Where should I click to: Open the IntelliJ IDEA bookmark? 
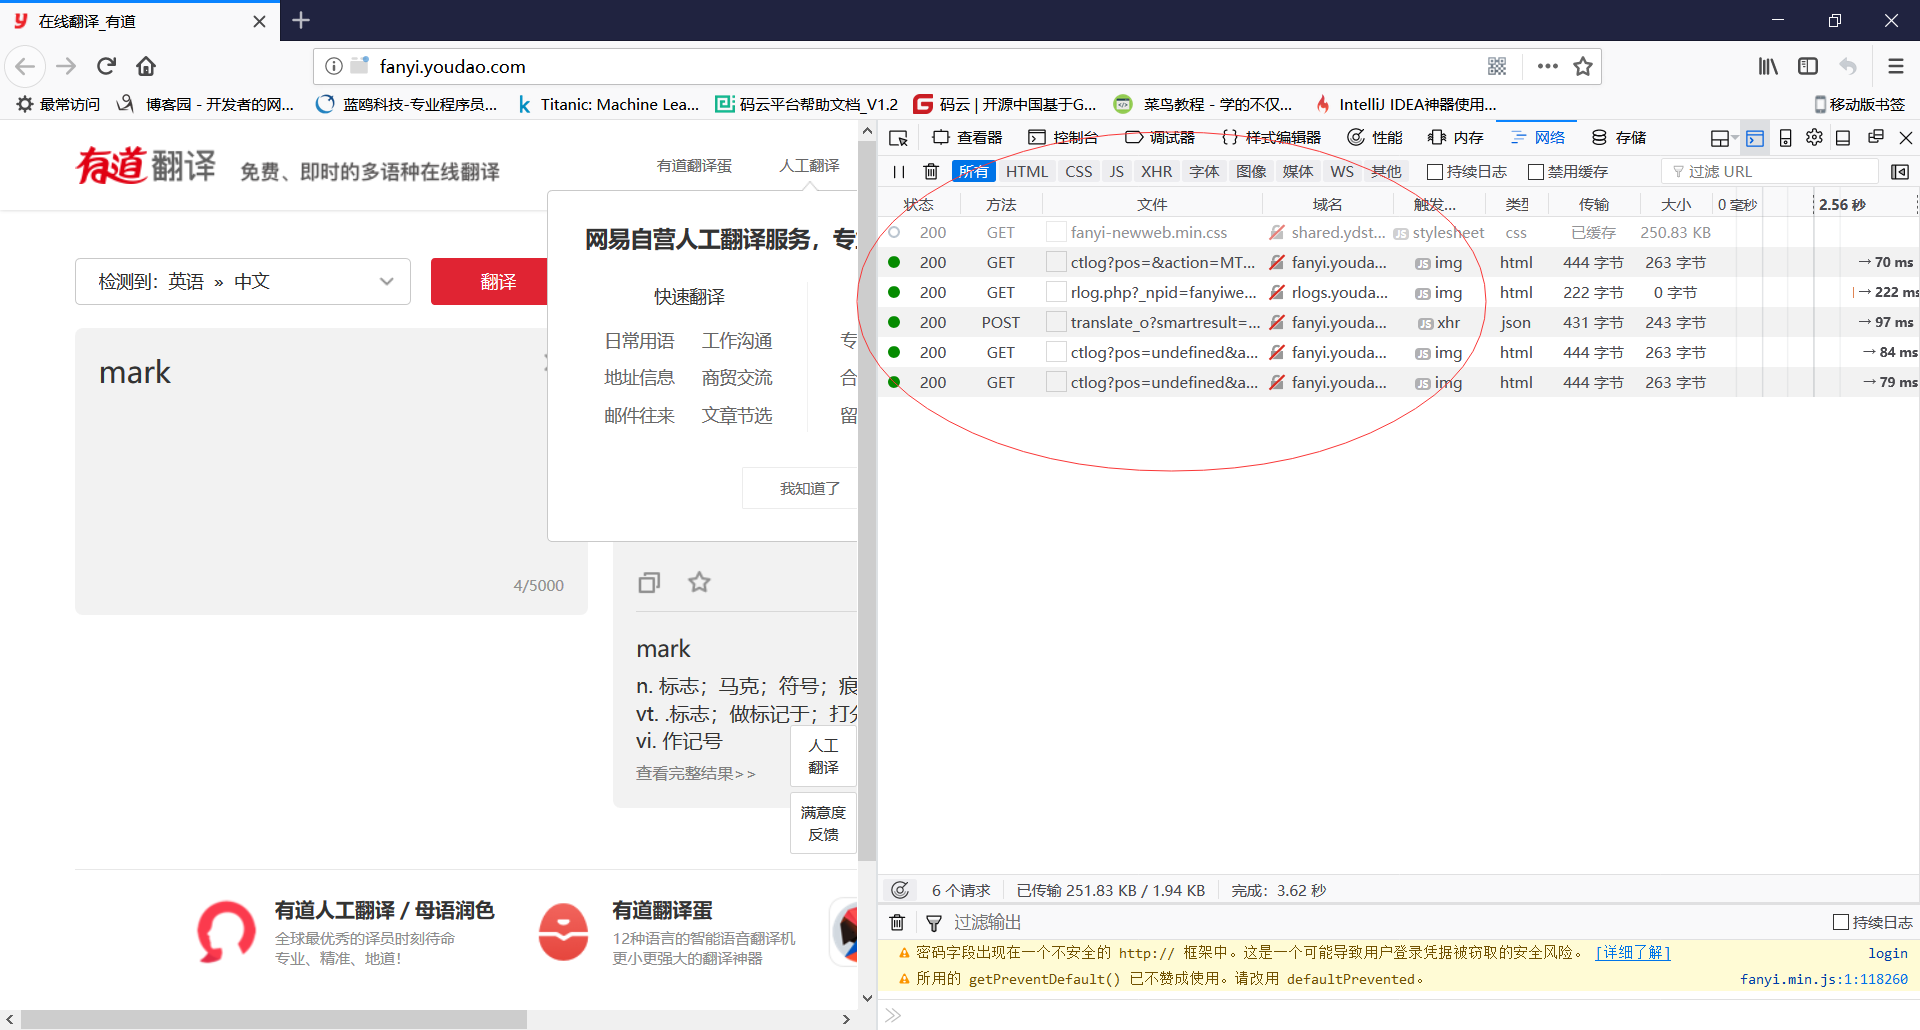pyautogui.click(x=1405, y=104)
